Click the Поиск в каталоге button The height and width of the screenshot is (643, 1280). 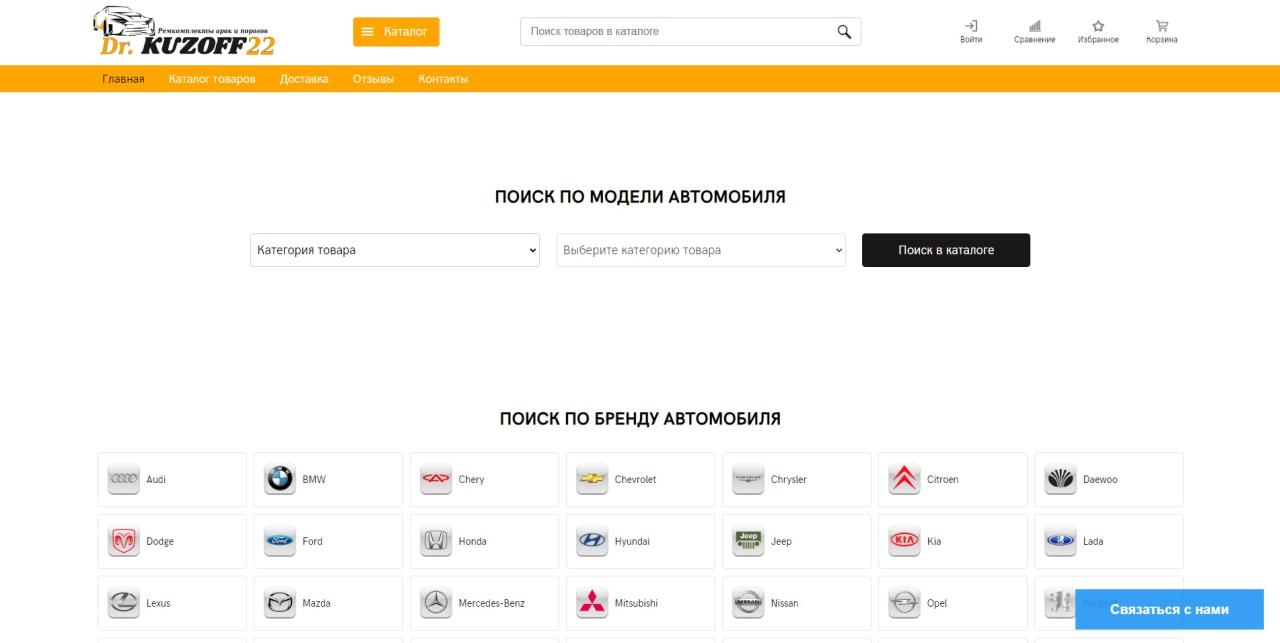pos(946,250)
